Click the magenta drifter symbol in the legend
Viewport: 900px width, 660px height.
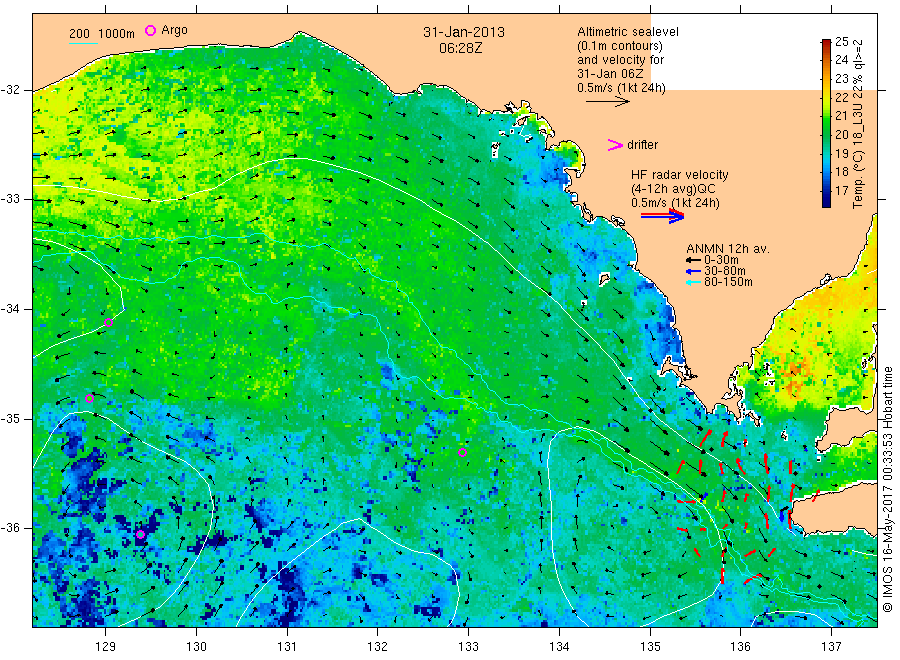click(615, 145)
